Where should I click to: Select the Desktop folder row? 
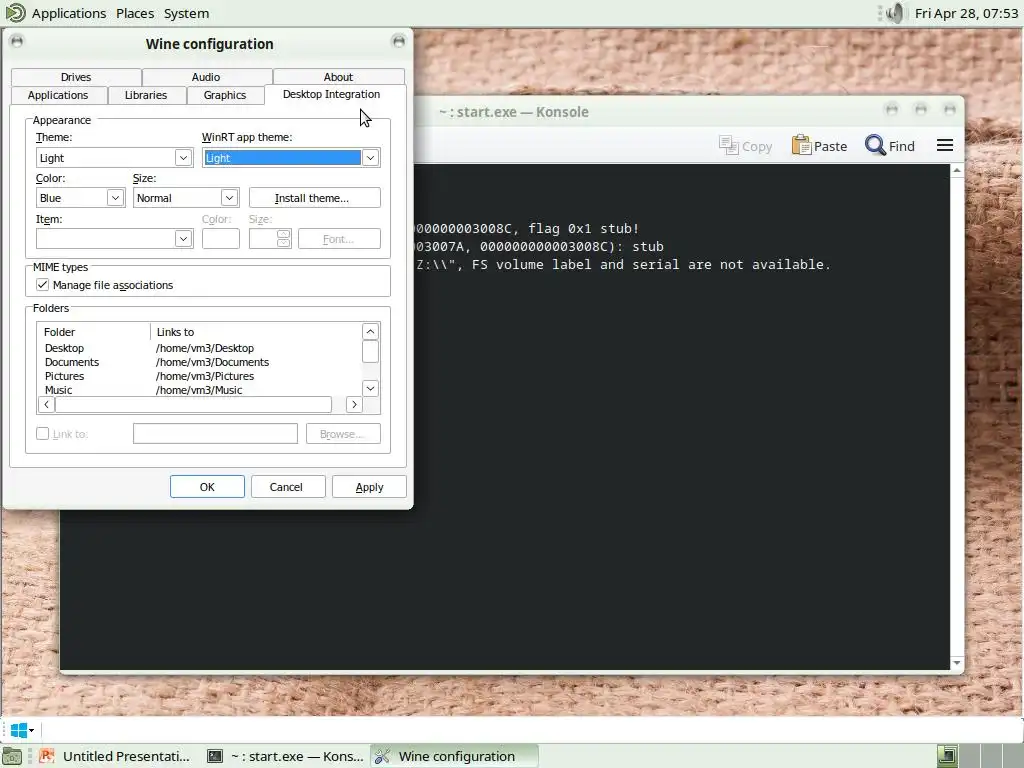tap(200, 348)
